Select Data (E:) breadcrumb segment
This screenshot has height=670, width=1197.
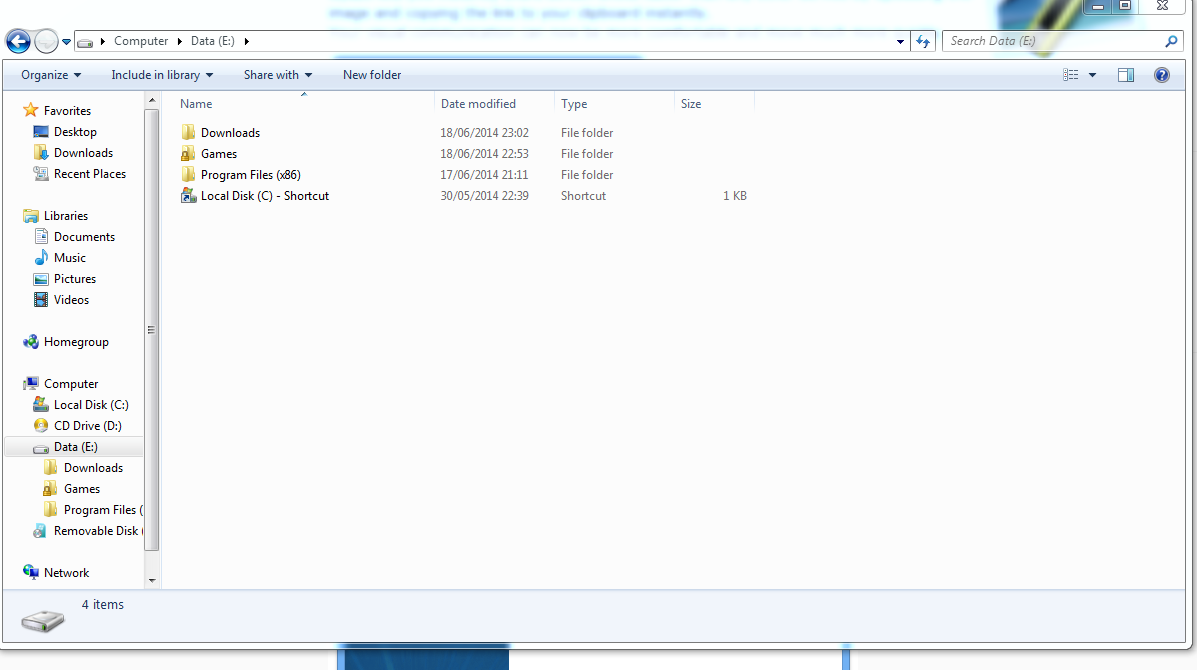click(212, 41)
